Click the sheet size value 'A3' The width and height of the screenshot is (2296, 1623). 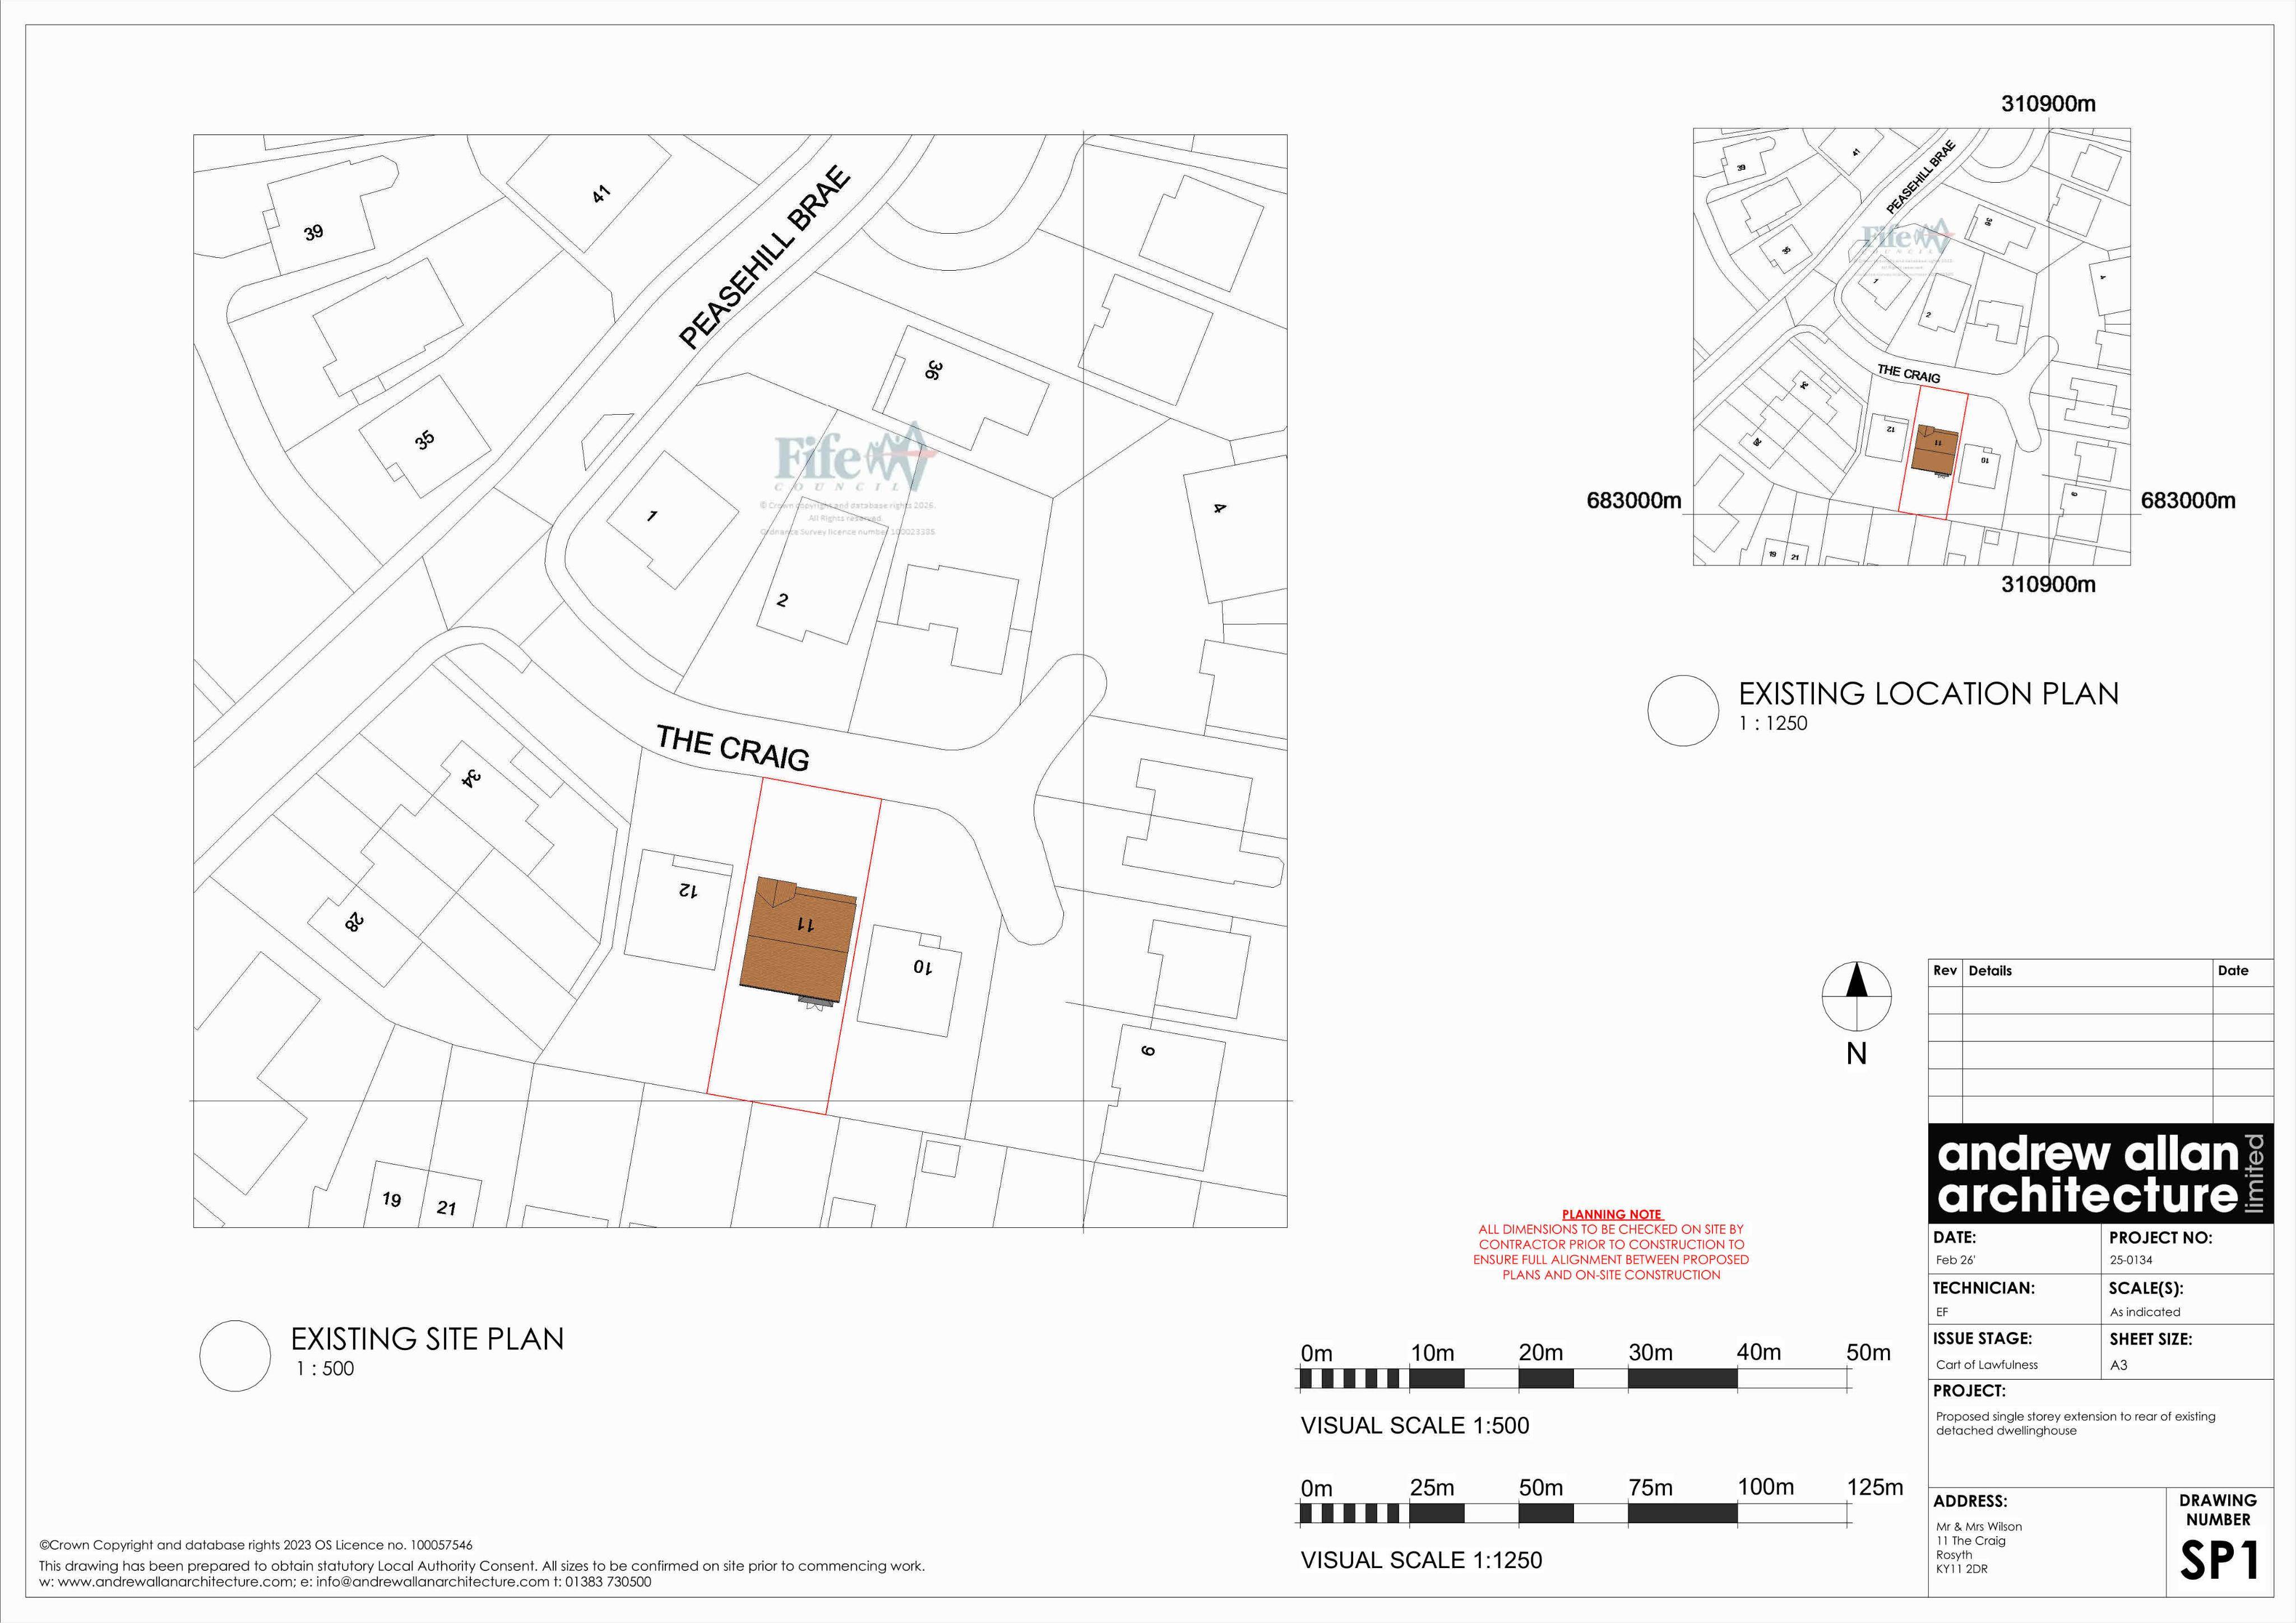[x=2118, y=1365]
